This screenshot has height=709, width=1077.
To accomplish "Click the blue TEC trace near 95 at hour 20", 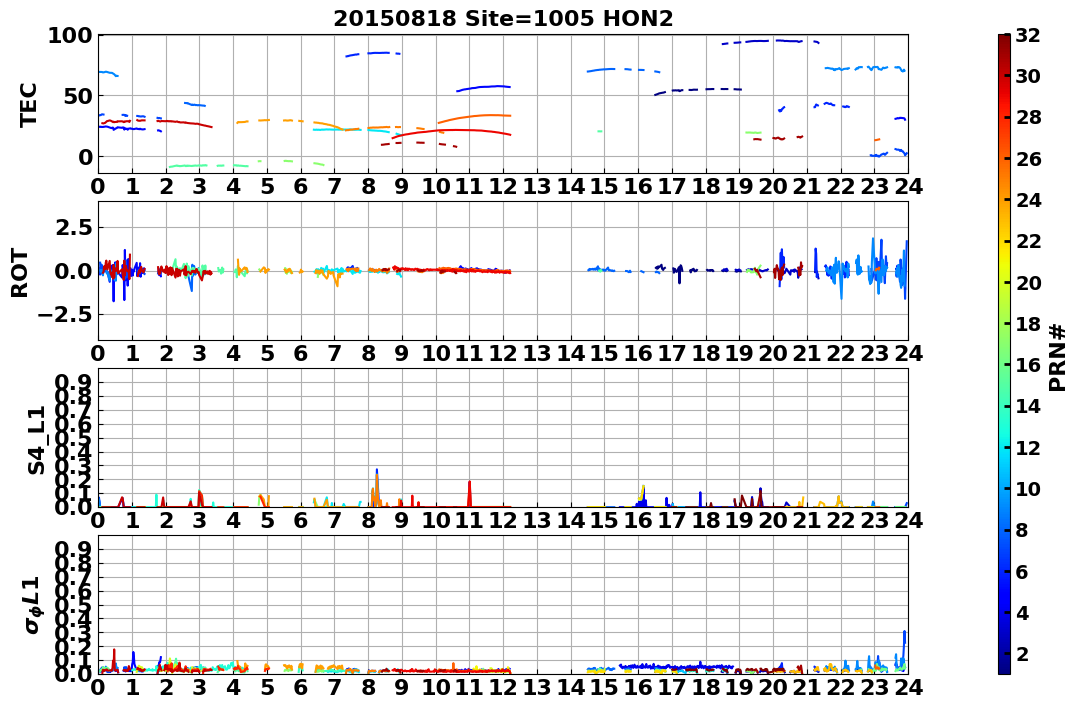I will [x=771, y=41].
